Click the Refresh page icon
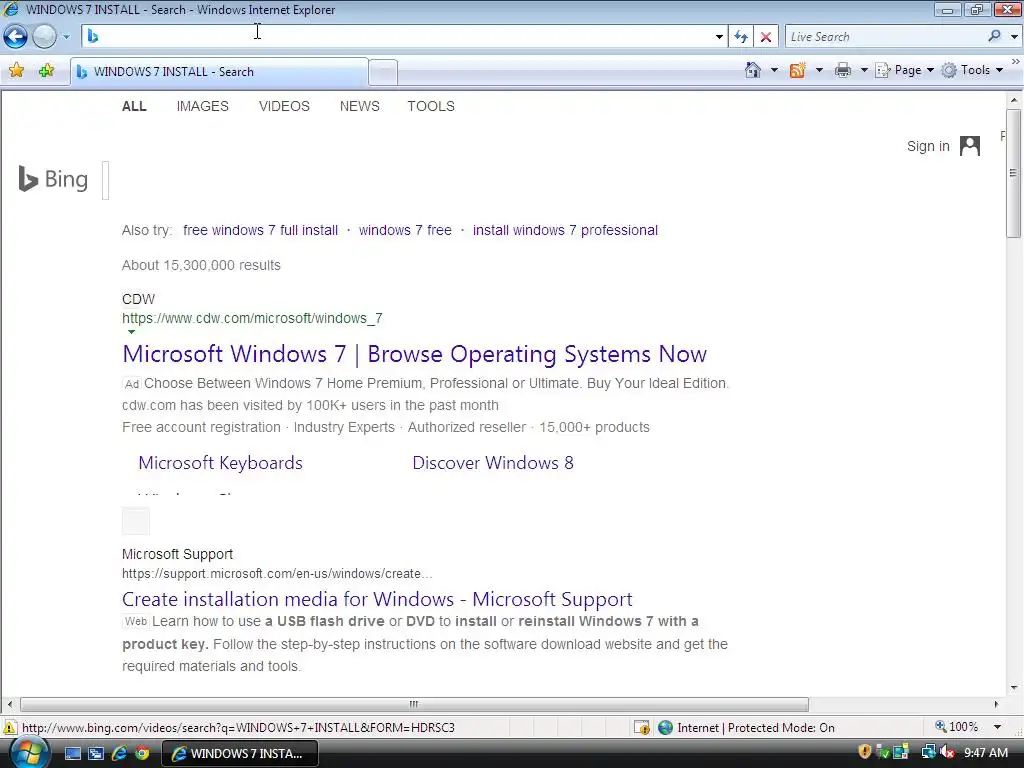Image resolution: width=1024 pixels, height=768 pixels. 741,37
